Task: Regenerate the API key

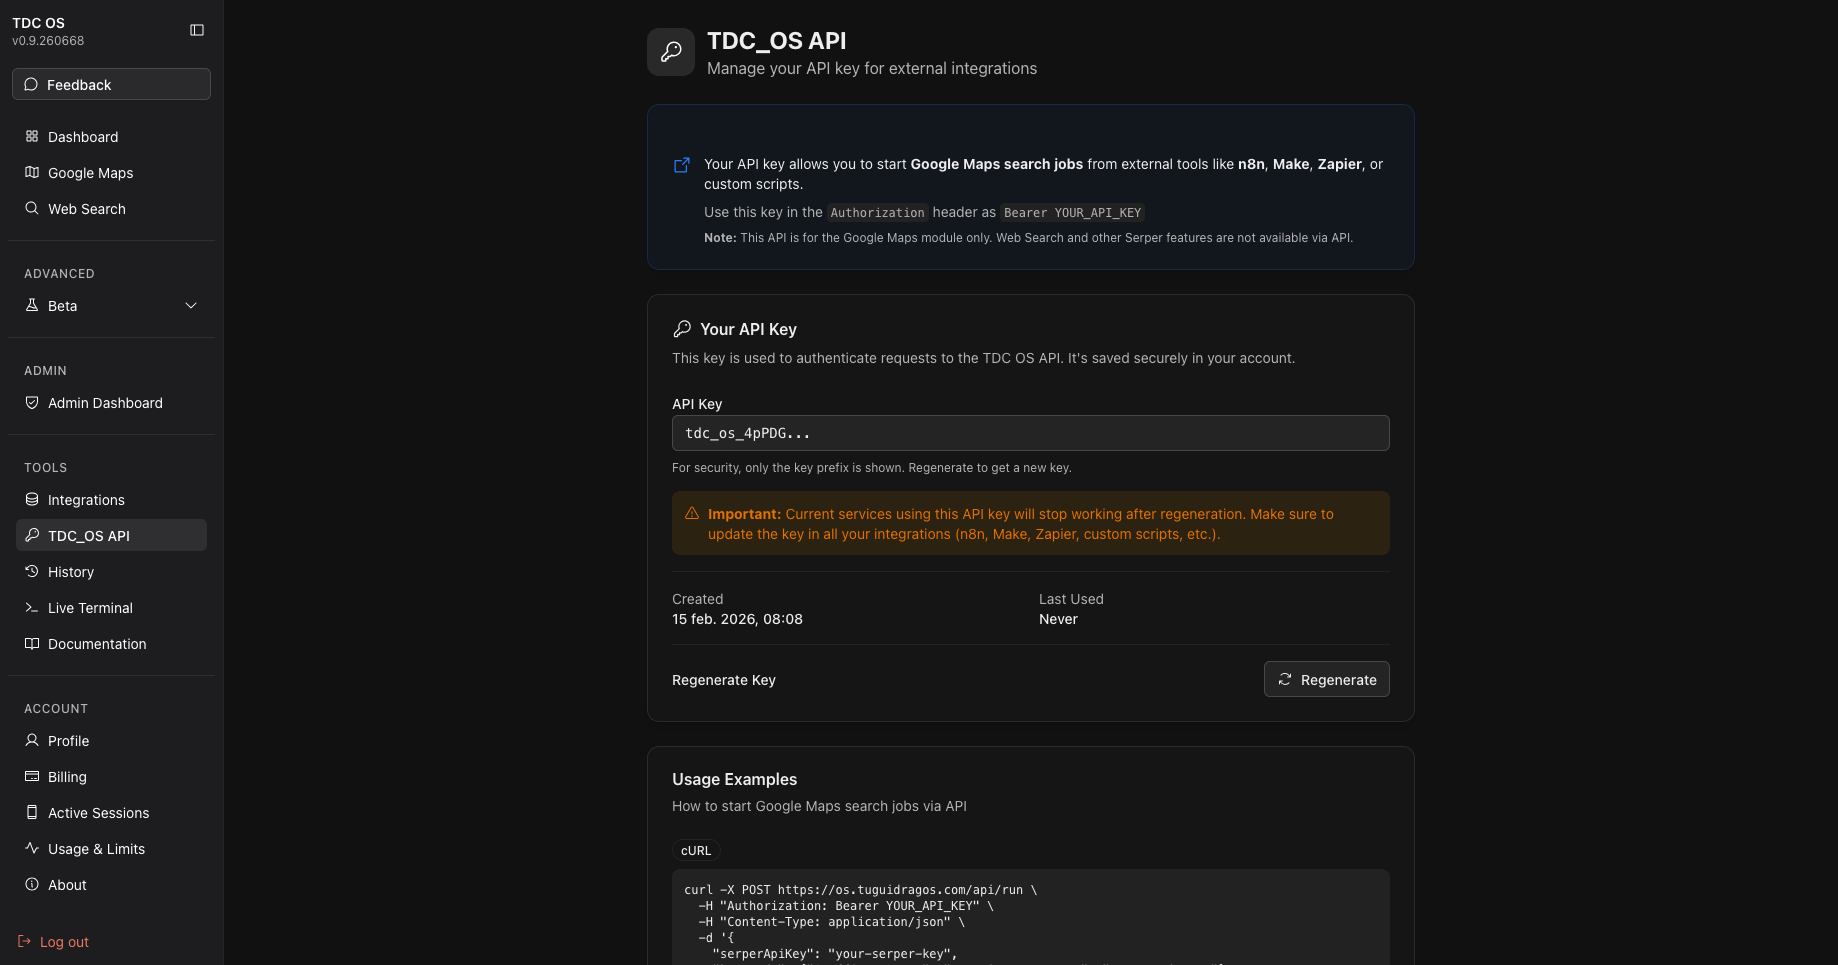Action: pyautogui.click(x=1326, y=679)
